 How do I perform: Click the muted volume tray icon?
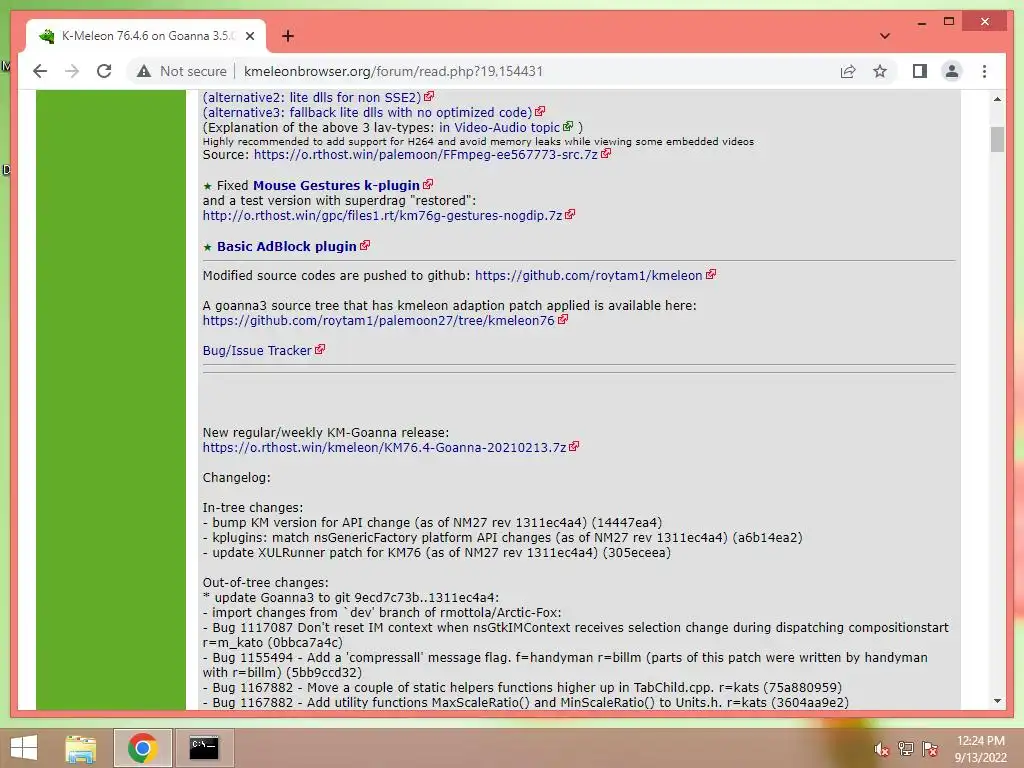(x=882, y=749)
